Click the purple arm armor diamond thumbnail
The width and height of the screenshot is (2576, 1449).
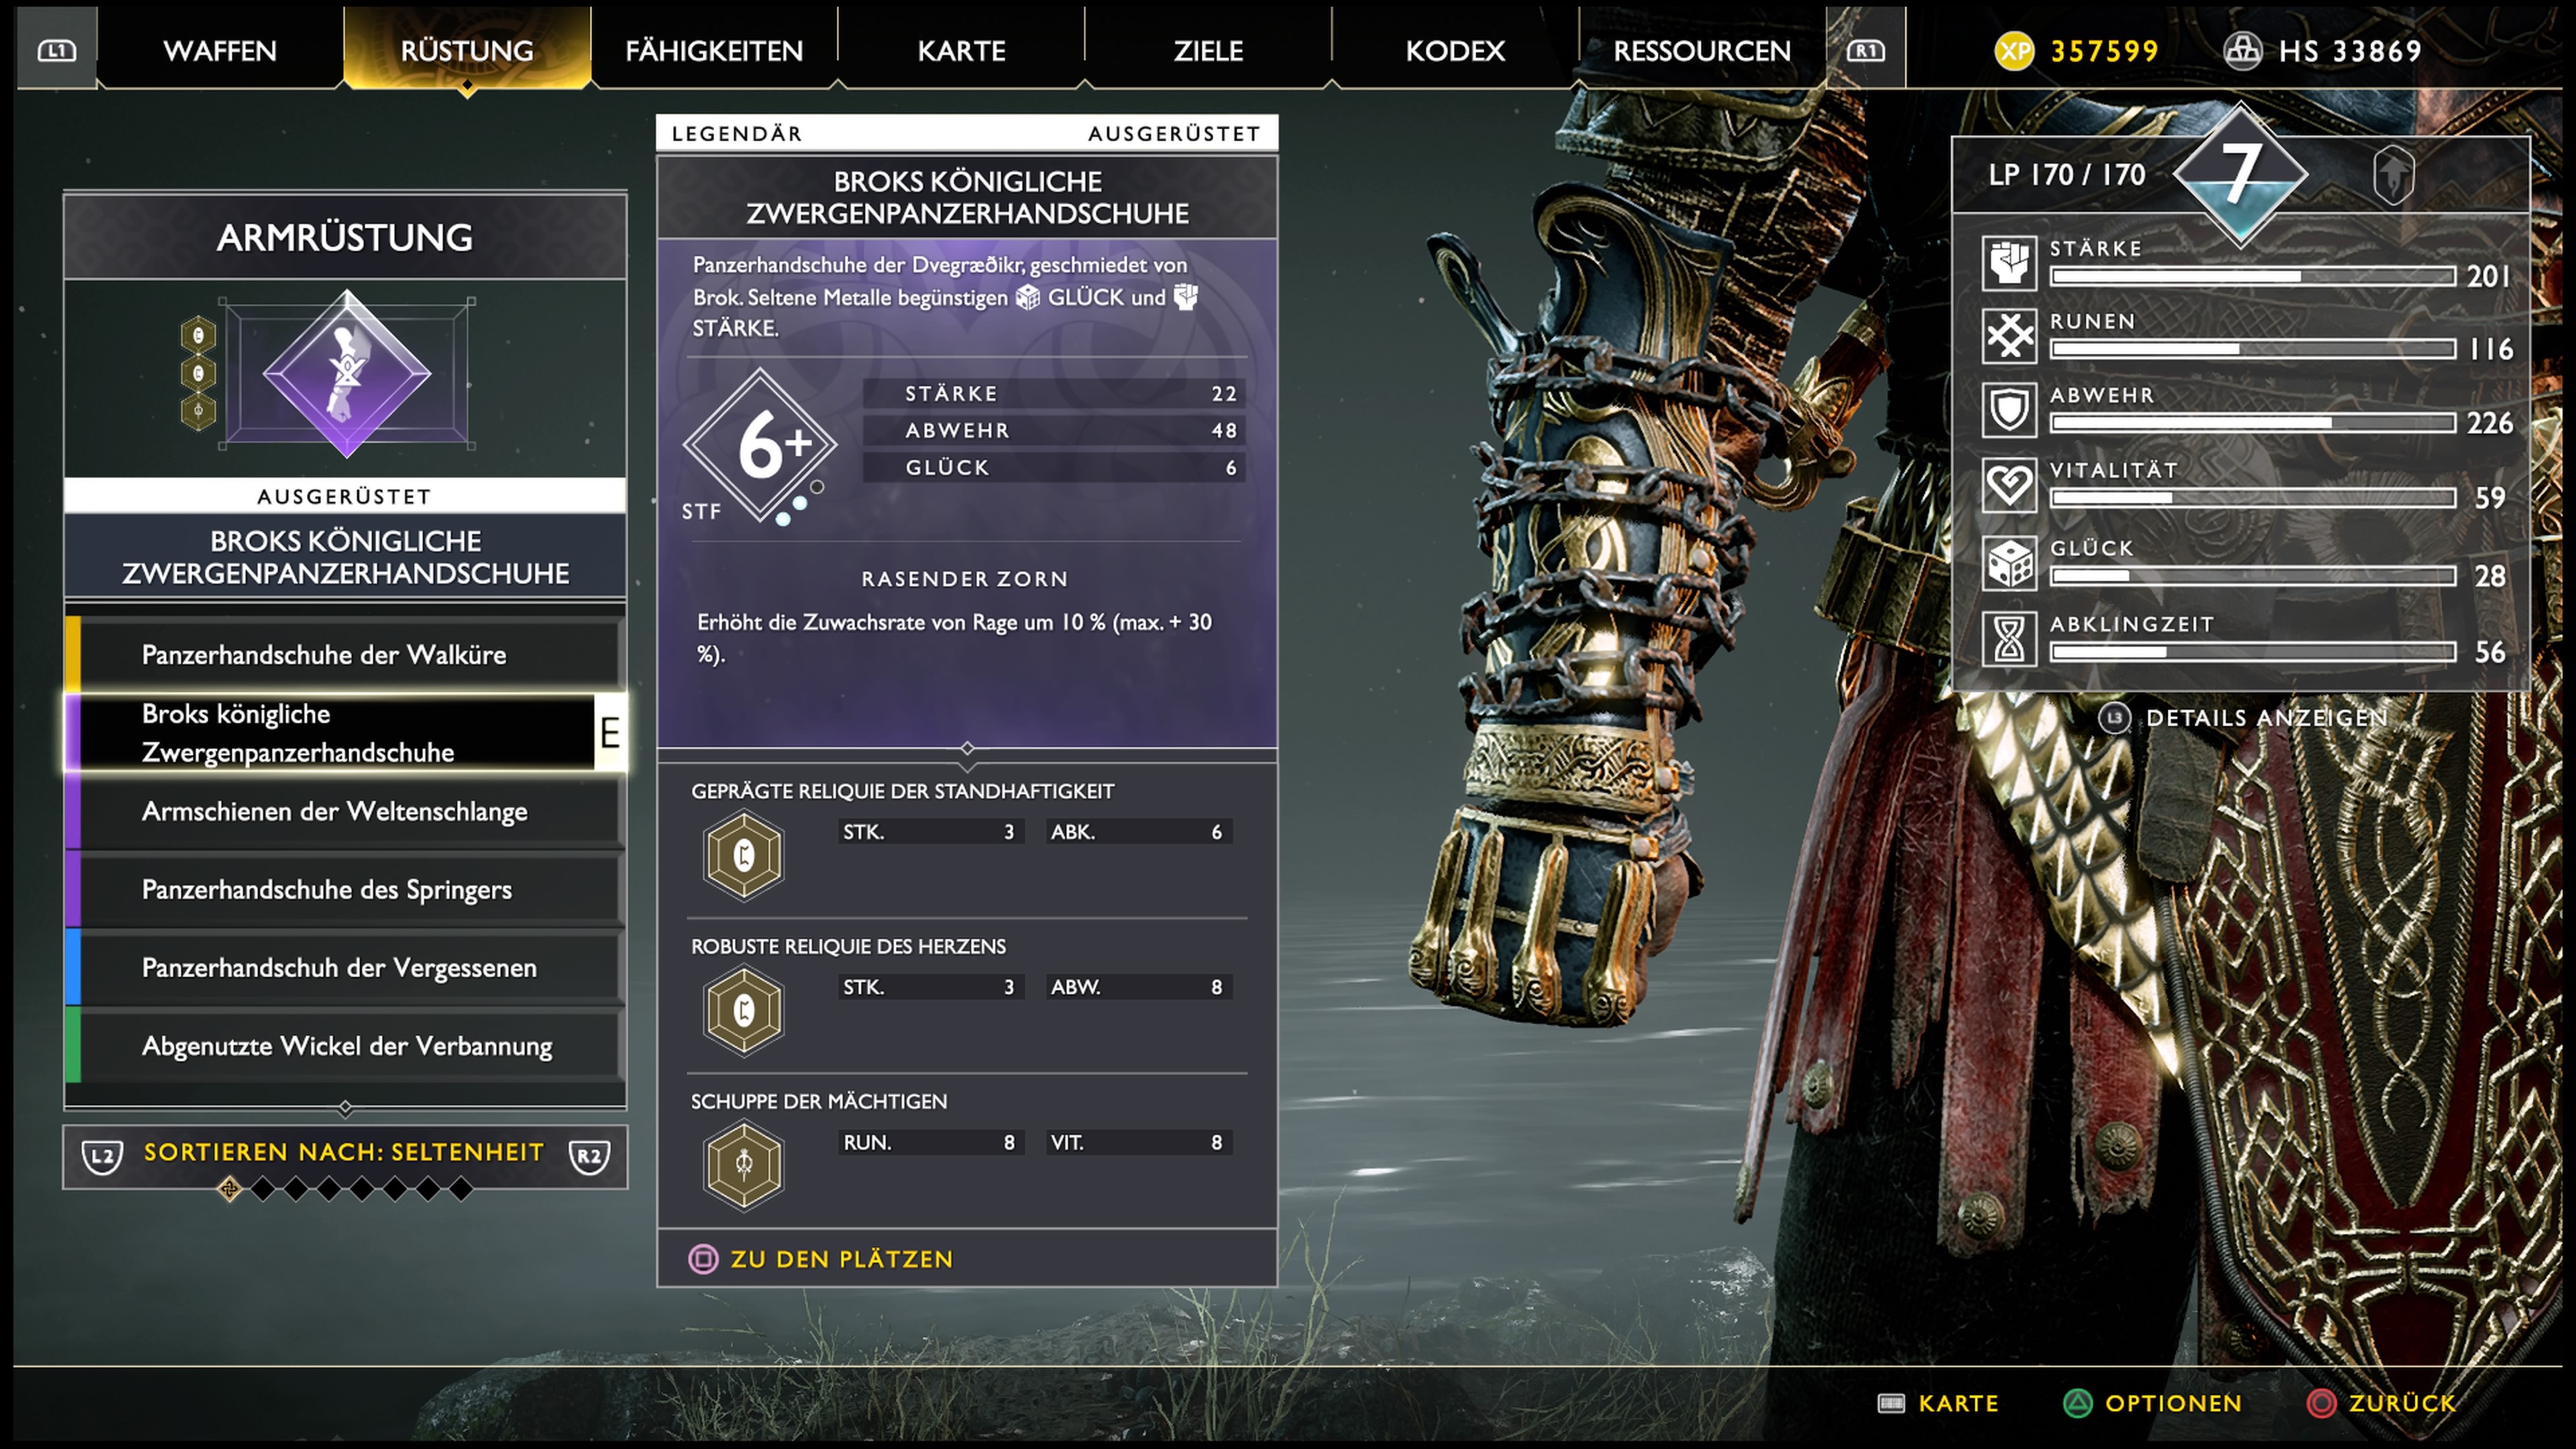pyautogui.click(x=347, y=374)
